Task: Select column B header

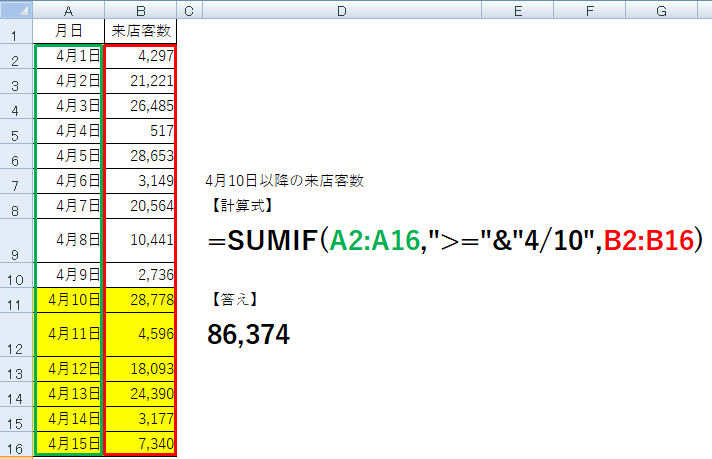Action: pos(139,10)
